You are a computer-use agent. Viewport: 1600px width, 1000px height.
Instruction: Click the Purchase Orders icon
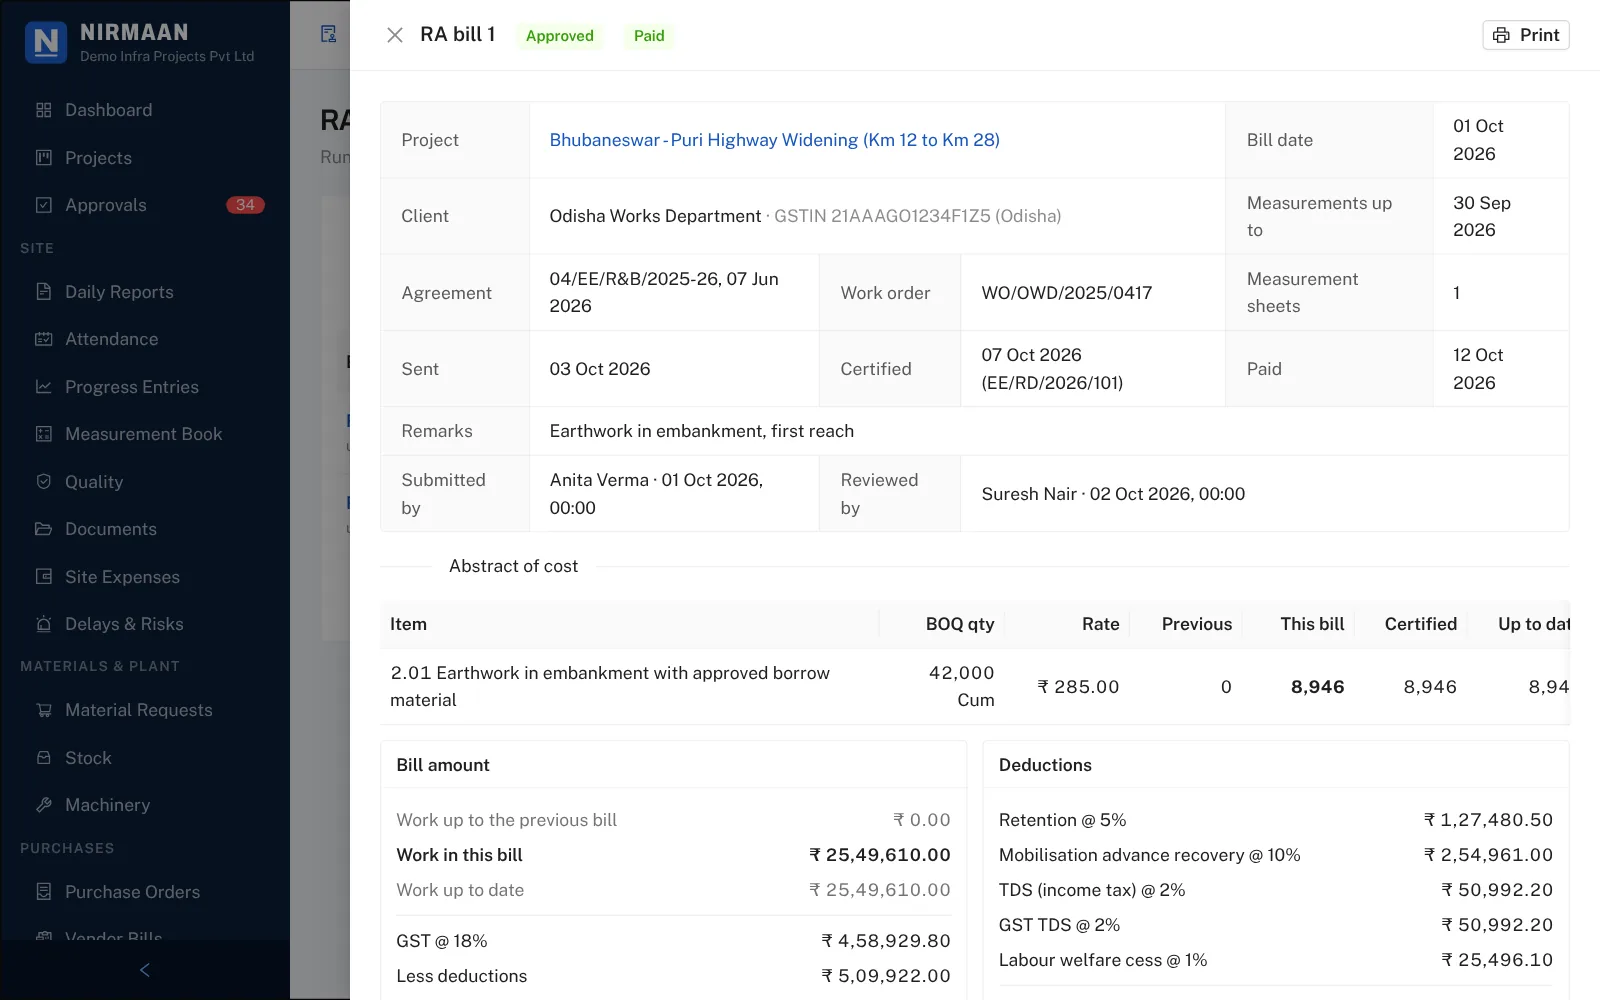coord(43,892)
